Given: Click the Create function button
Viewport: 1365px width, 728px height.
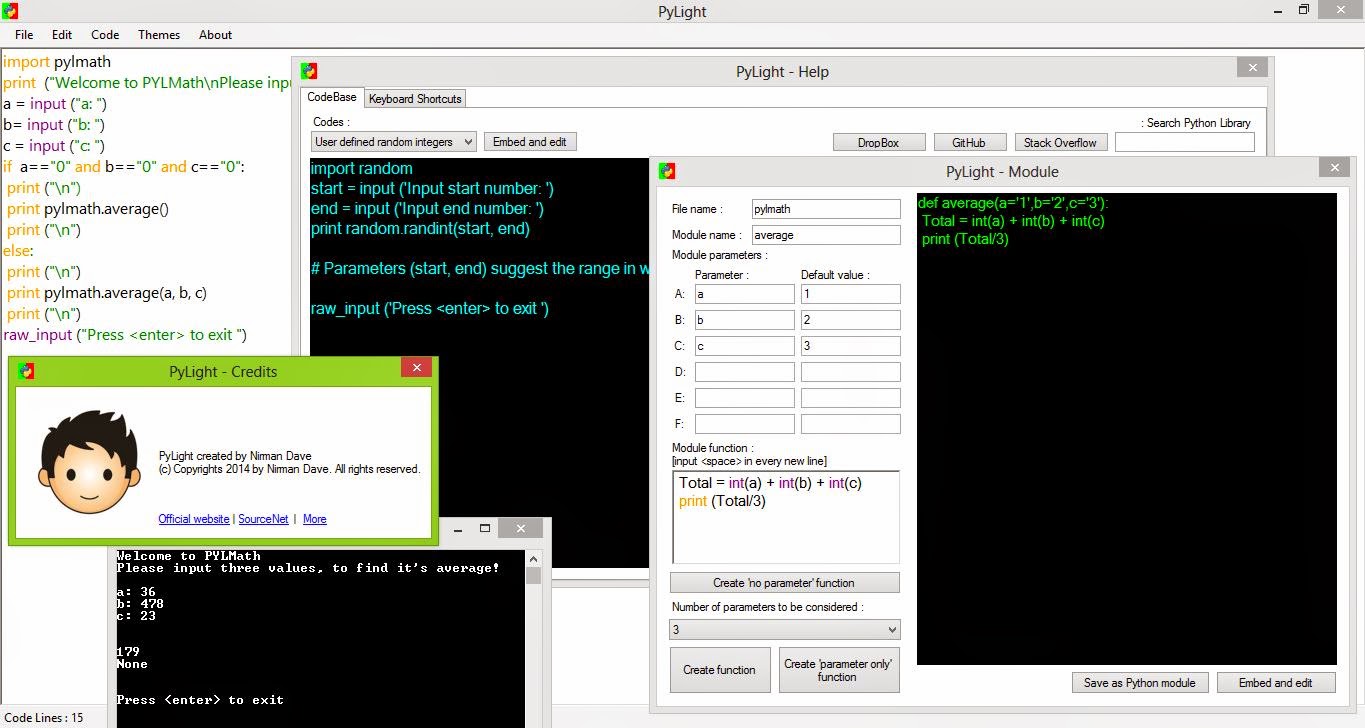Looking at the screenshot, I should point(719,669).
